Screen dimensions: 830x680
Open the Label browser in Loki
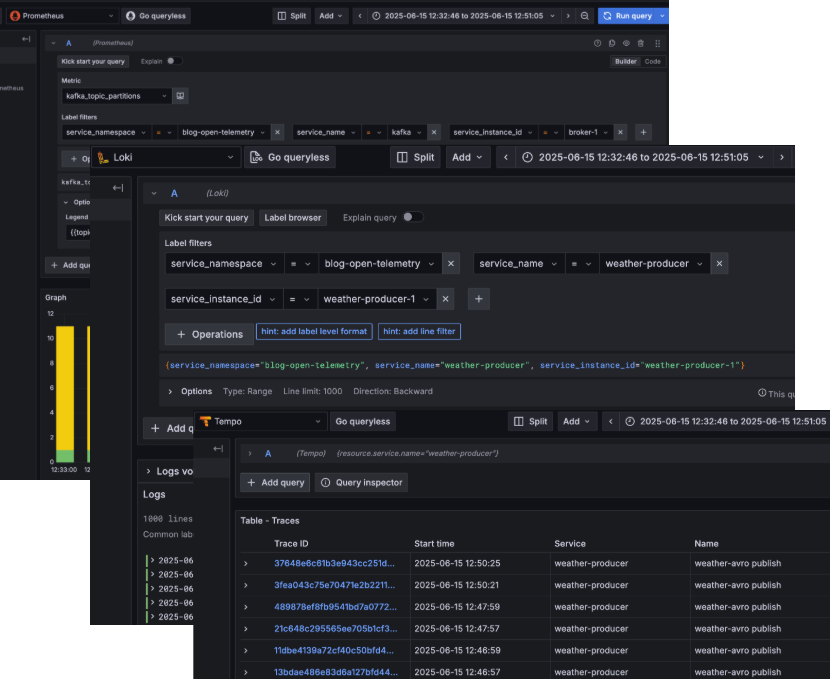pos(293,217)
